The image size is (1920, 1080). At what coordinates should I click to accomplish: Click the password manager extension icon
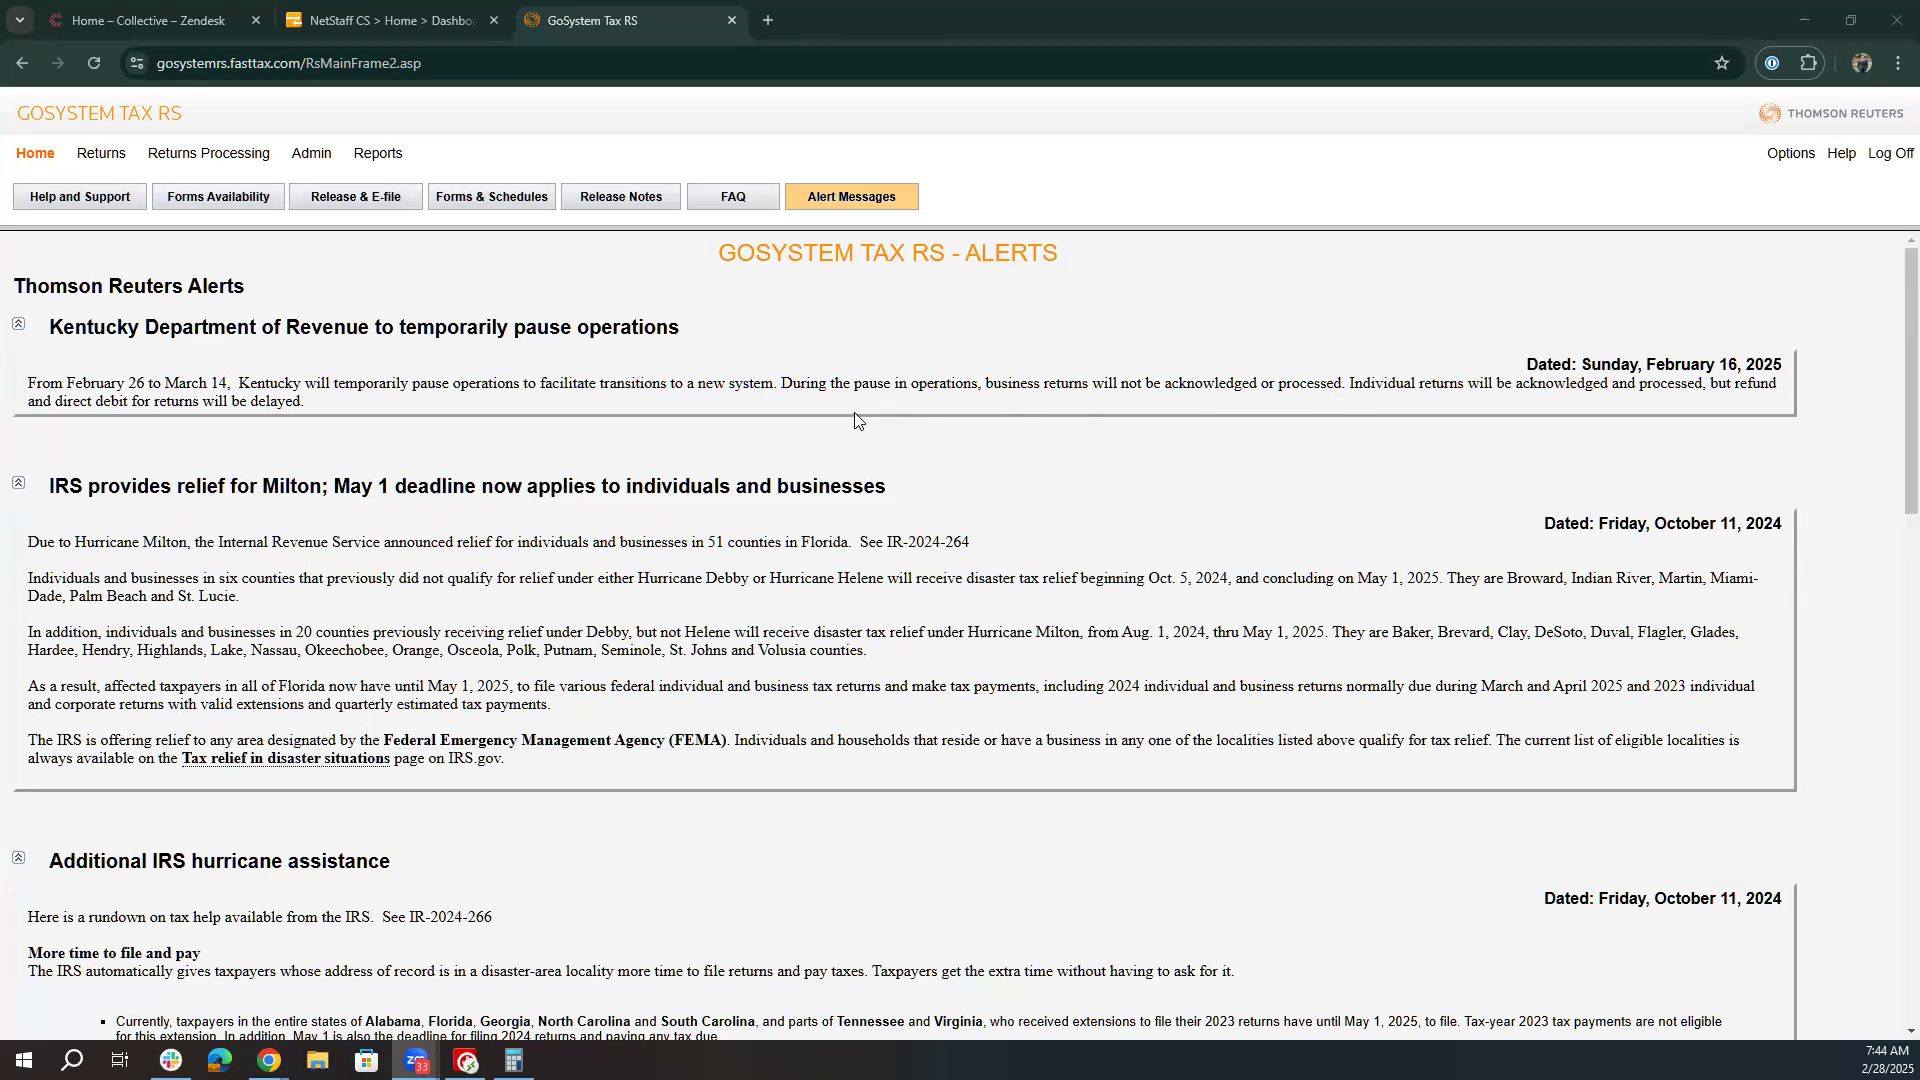pos(1771,63)
